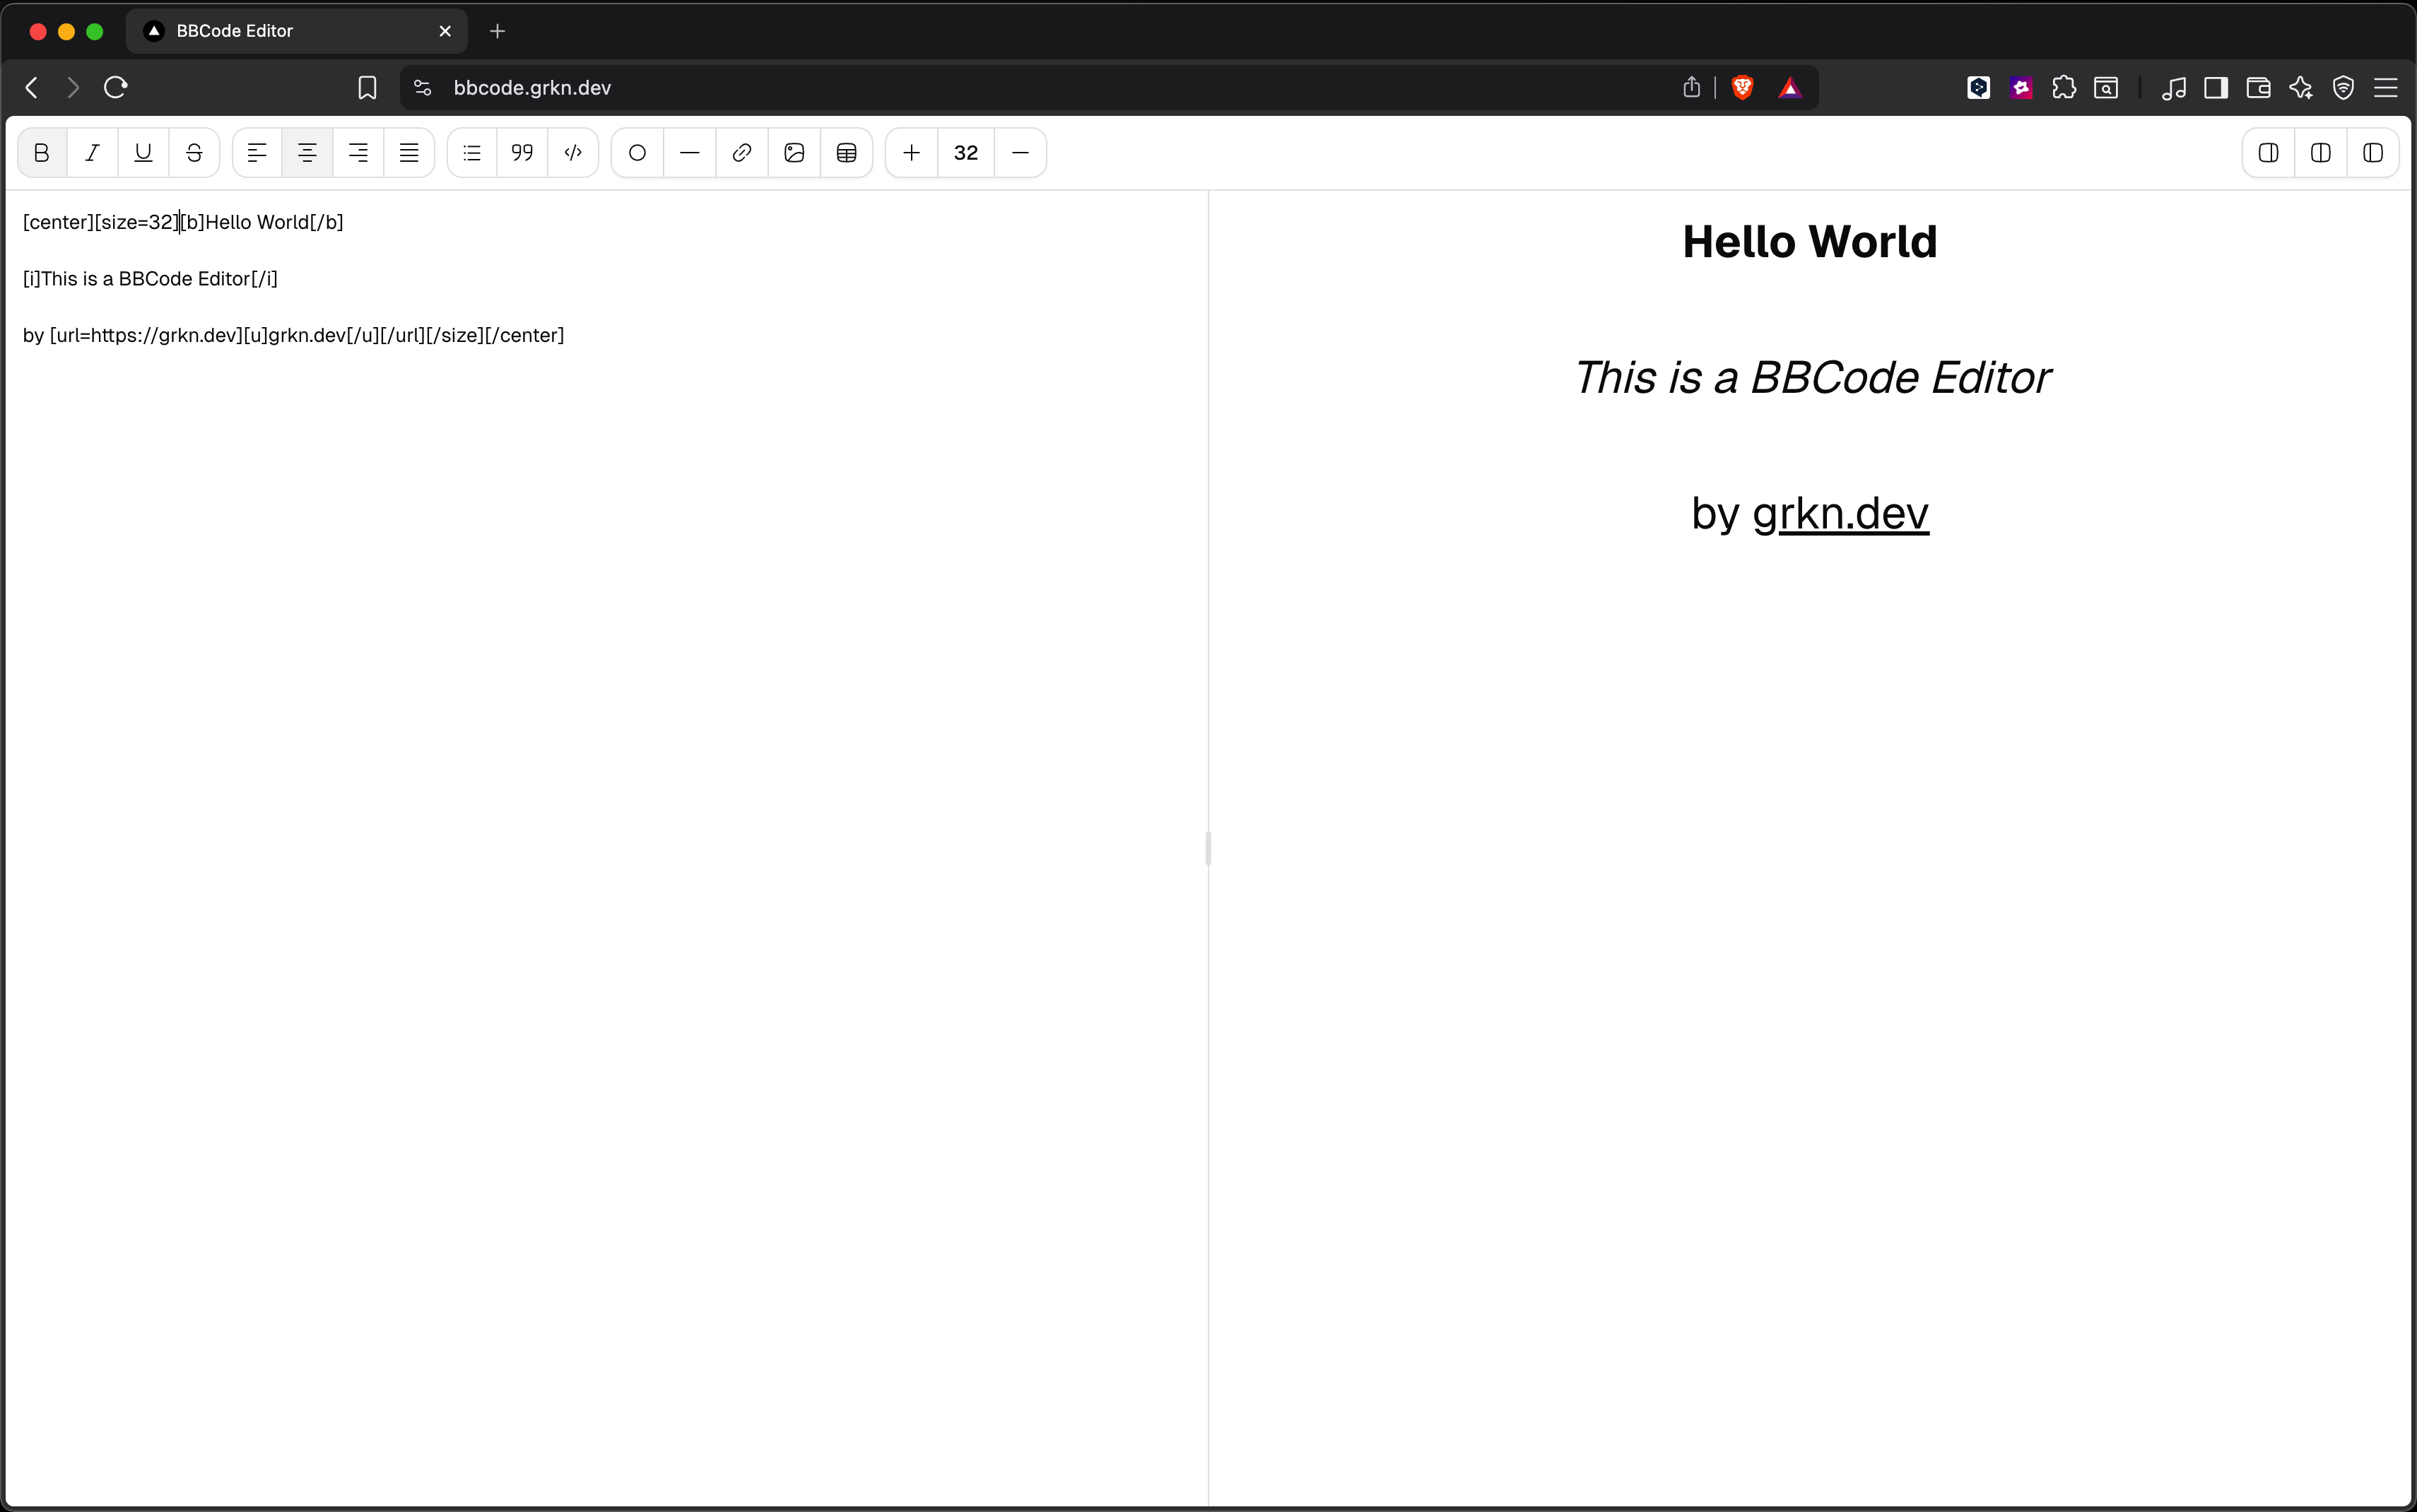Toggle underline formatting button
Image resolution: width=2417 pixels, height=1512 pixels.
(143, 153)
